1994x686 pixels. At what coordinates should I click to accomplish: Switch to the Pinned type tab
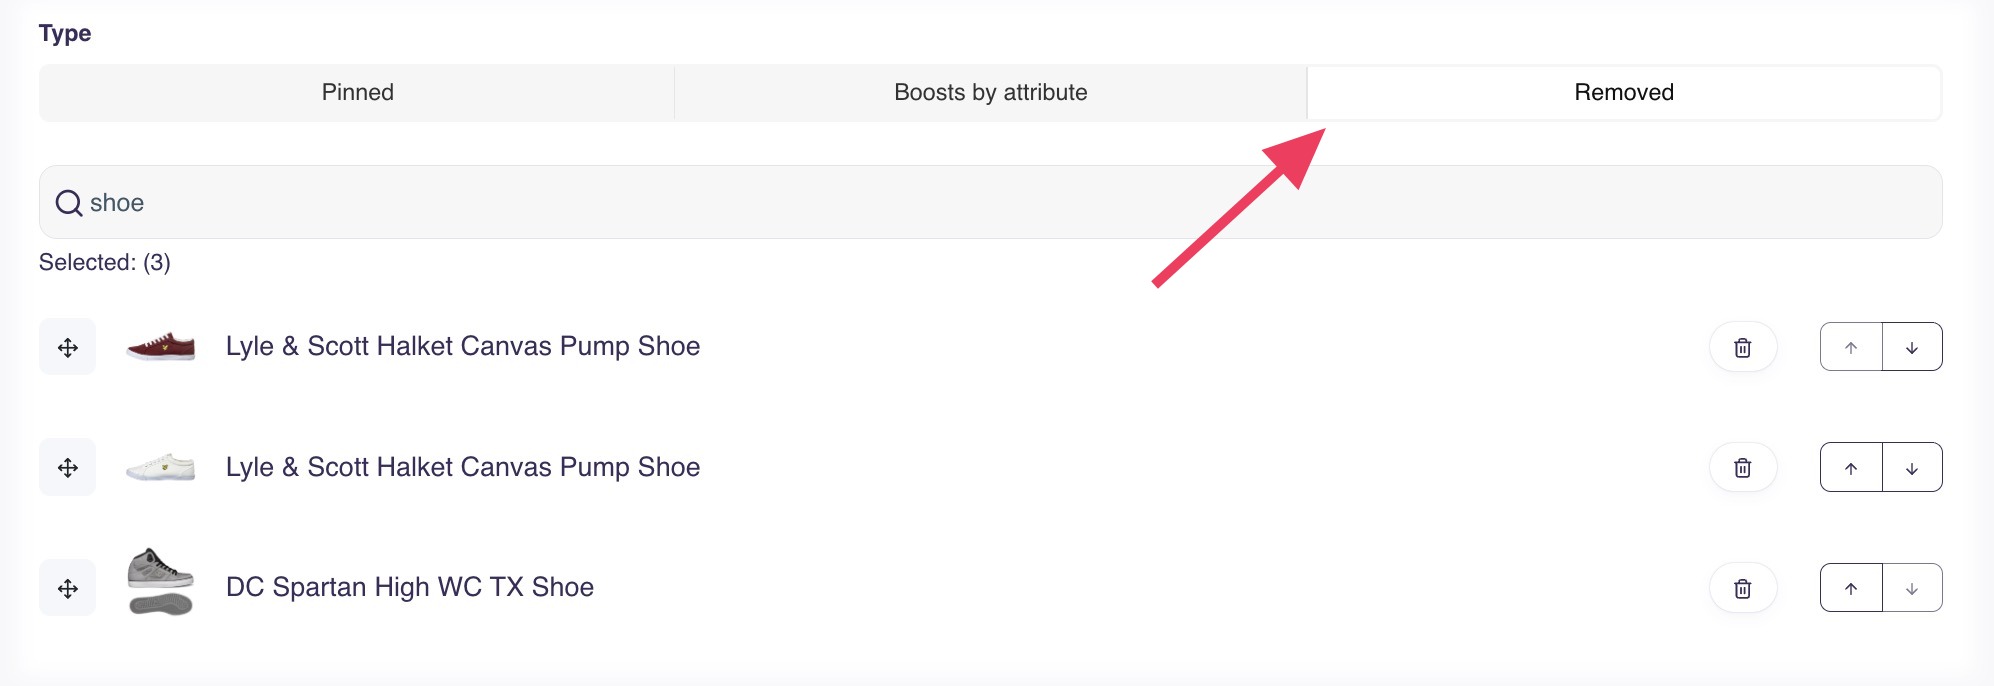click(x=357, y=93)
